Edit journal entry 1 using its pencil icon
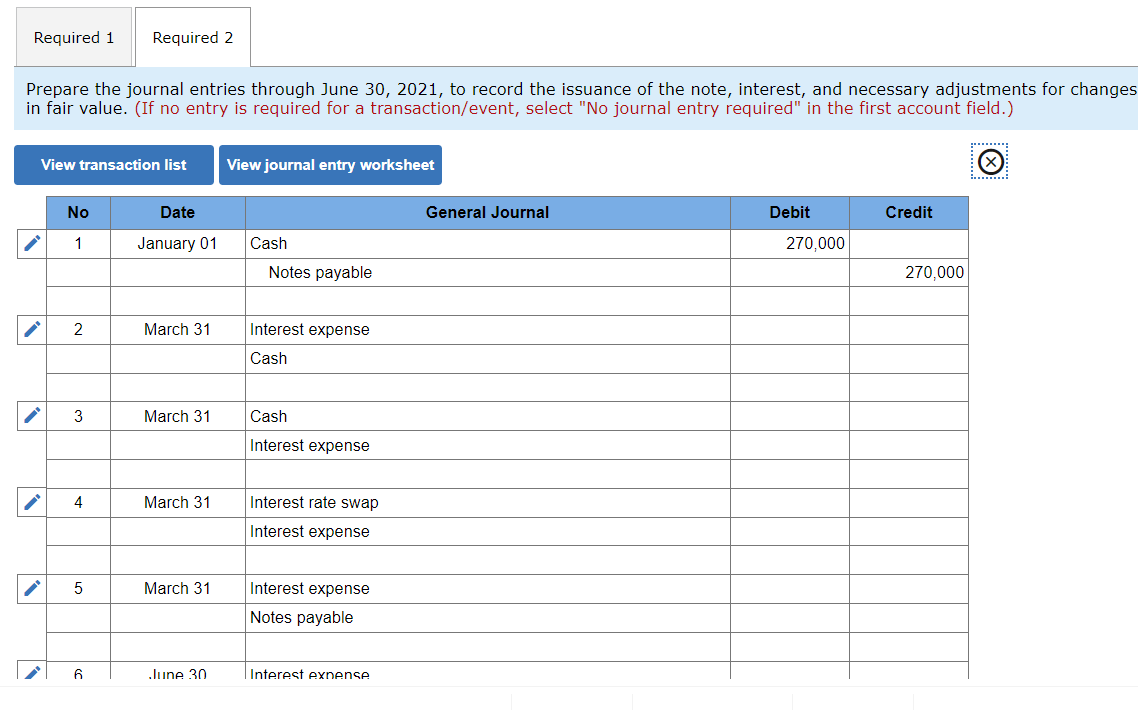 coord(31,243)
